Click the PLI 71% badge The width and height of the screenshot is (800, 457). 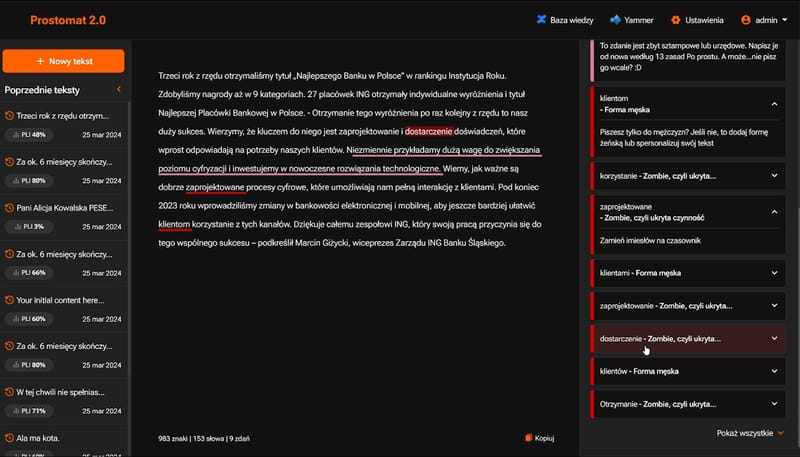pyautogui.click(x=29, y=411)
